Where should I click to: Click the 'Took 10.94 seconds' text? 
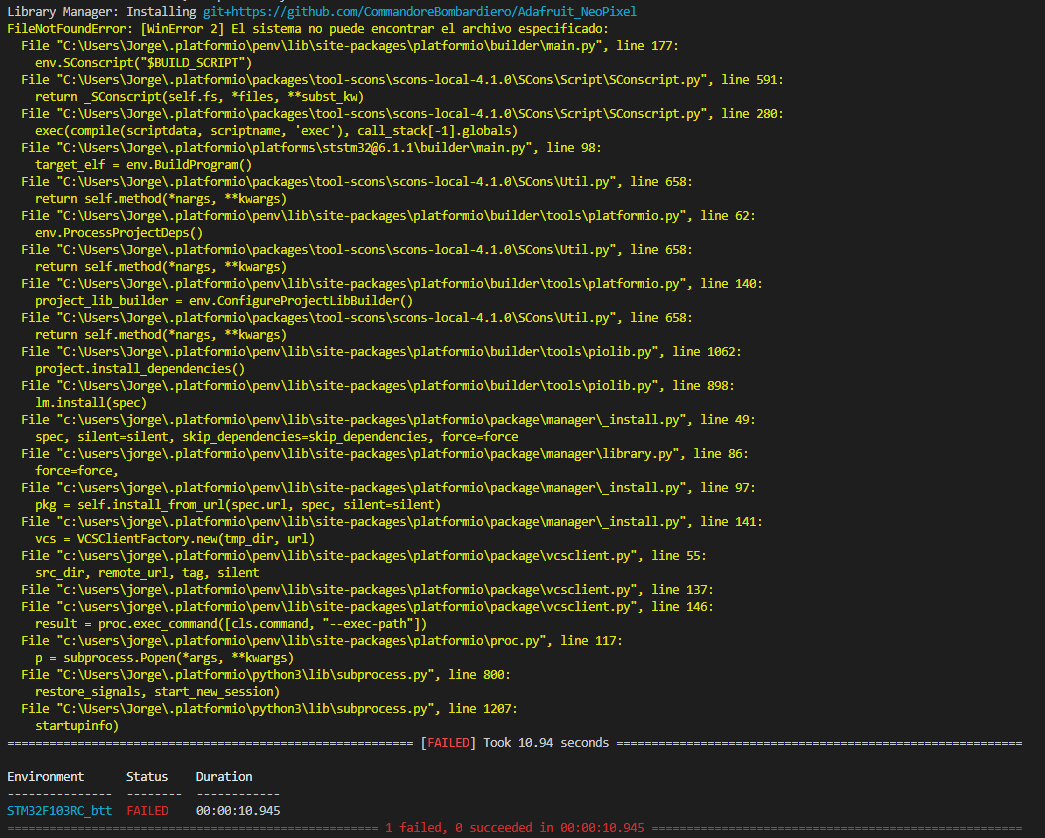546,743
